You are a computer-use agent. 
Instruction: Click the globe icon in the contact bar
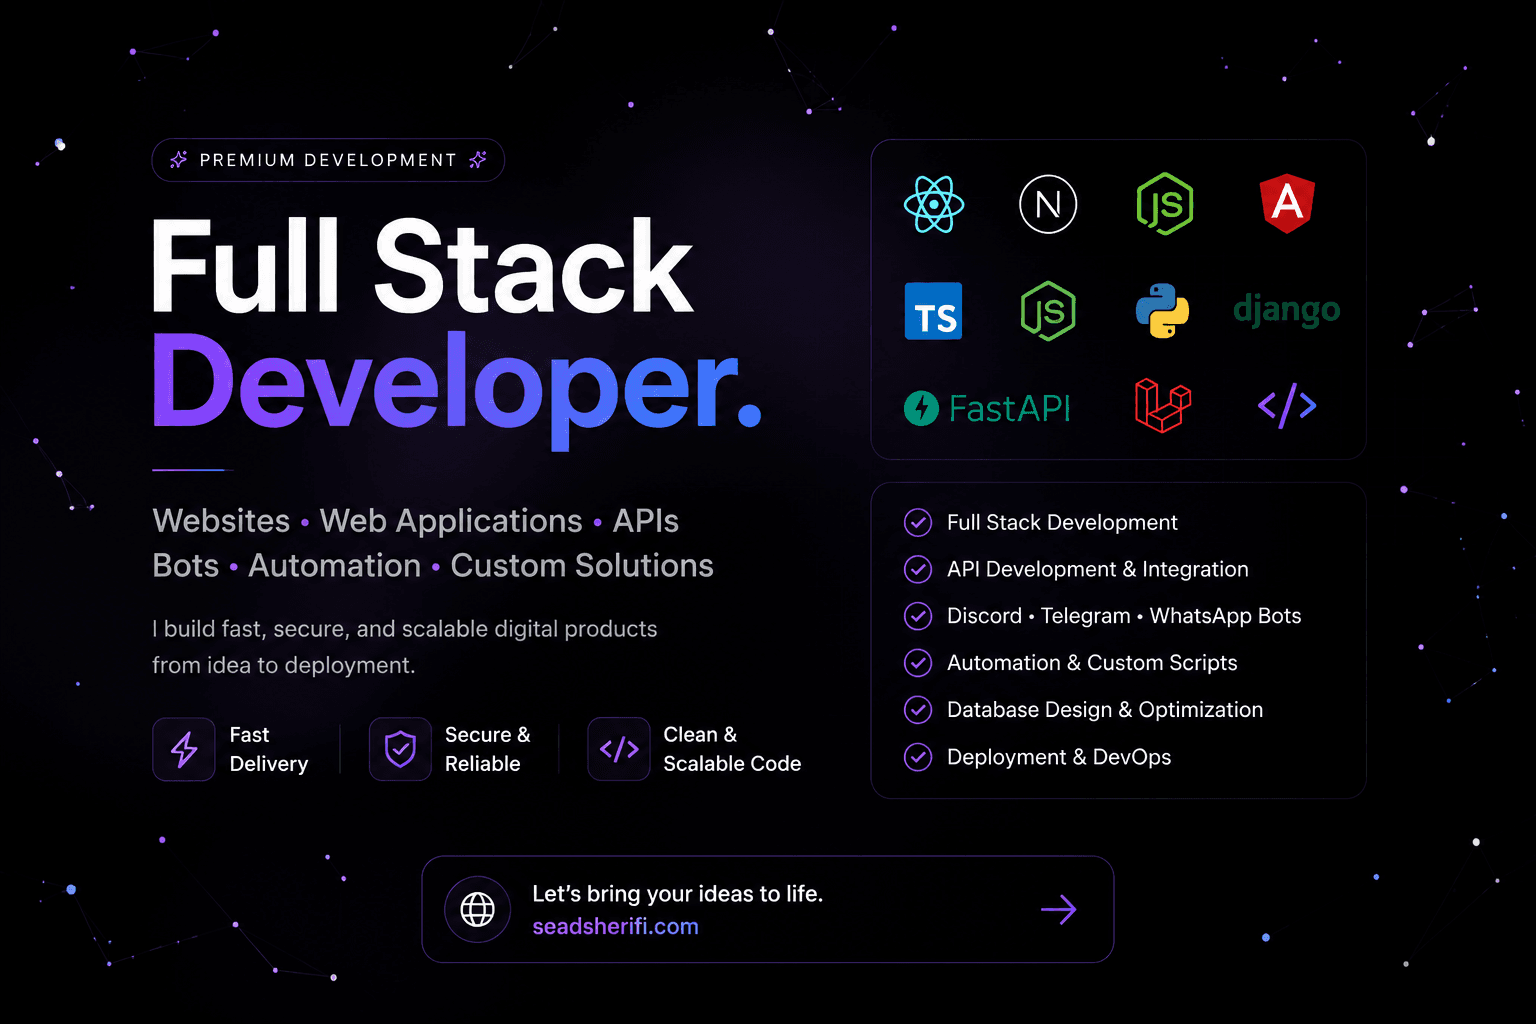(x=477, y=909)
